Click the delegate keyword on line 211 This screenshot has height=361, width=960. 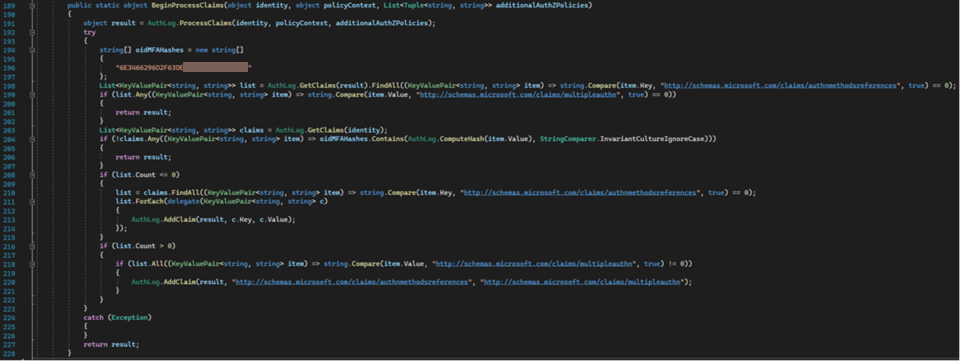tap(183, 201)
